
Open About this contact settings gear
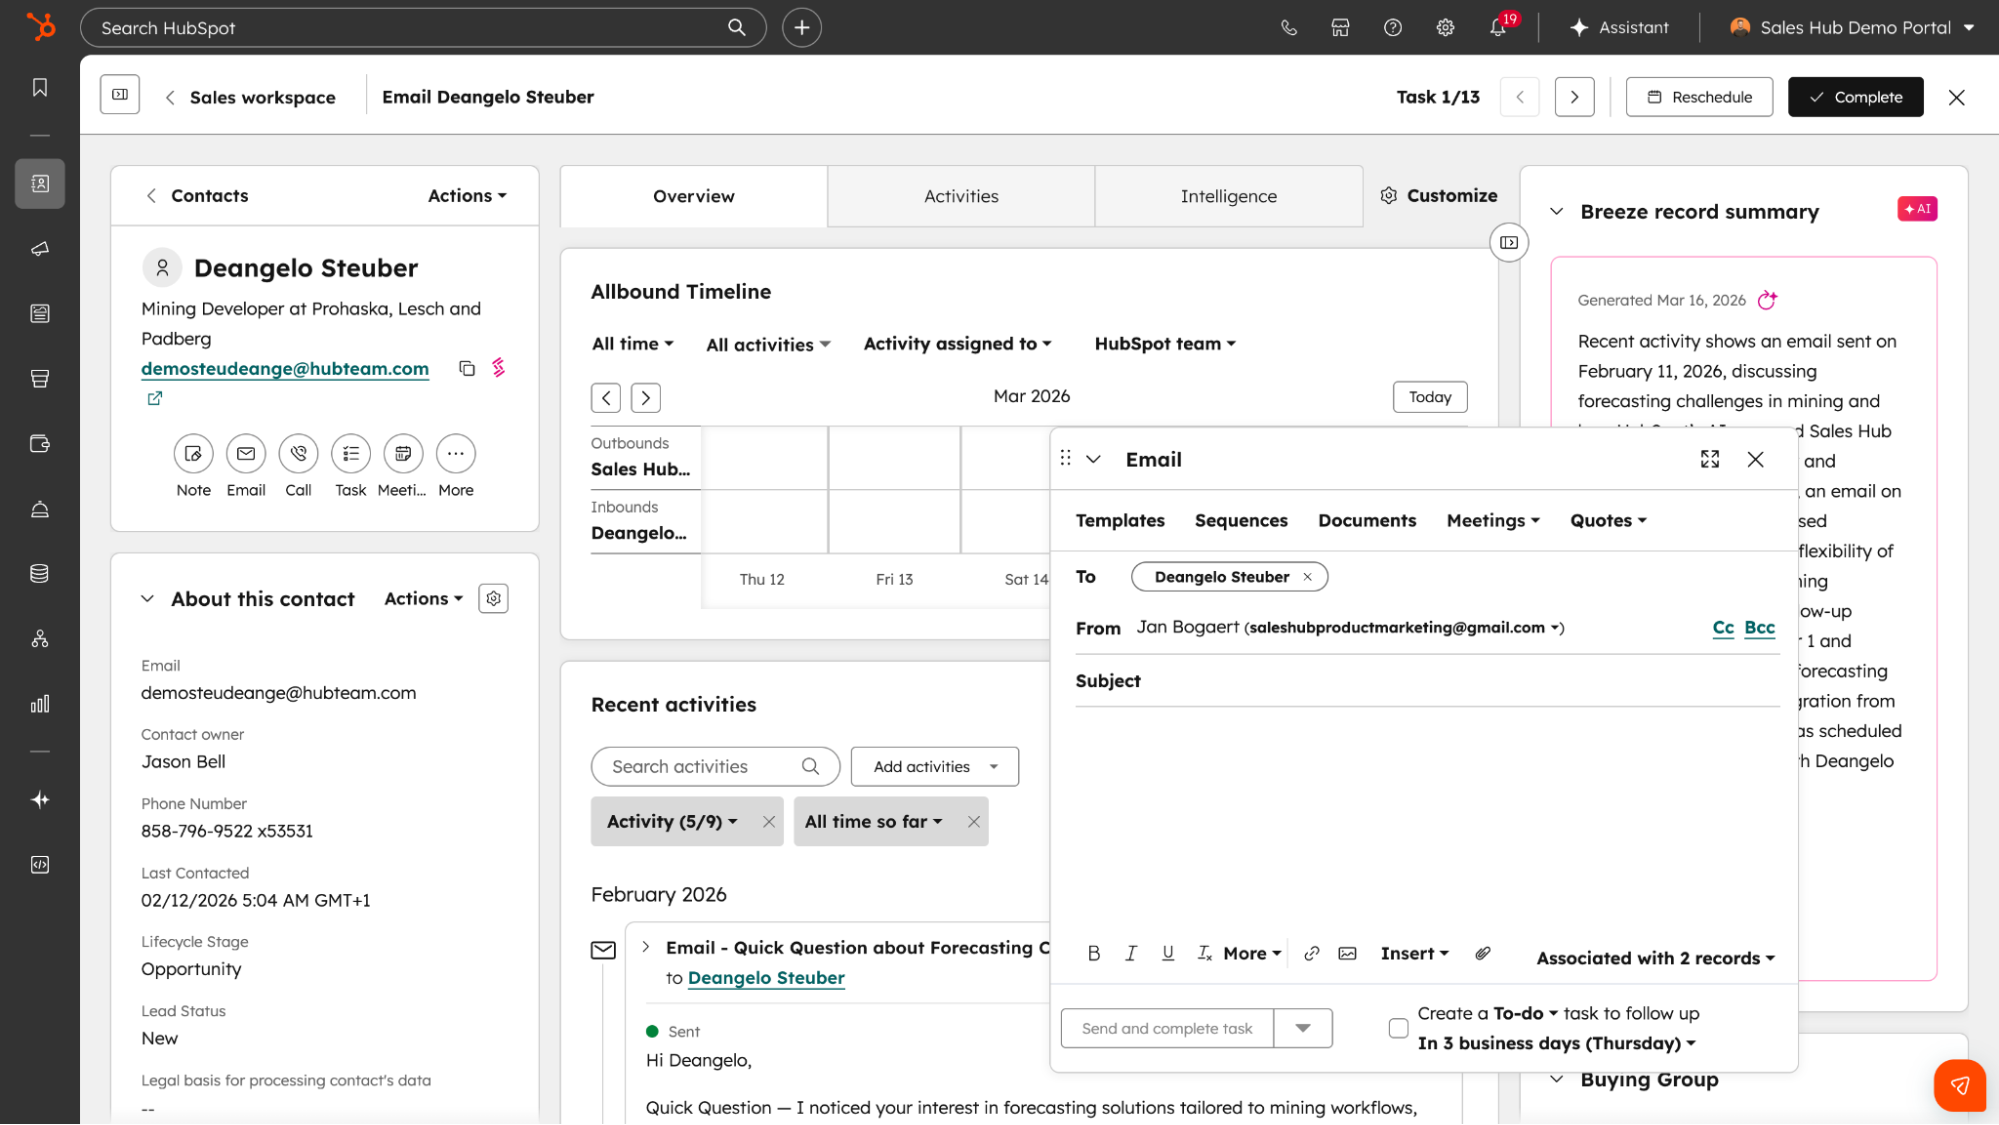point(494,599)
